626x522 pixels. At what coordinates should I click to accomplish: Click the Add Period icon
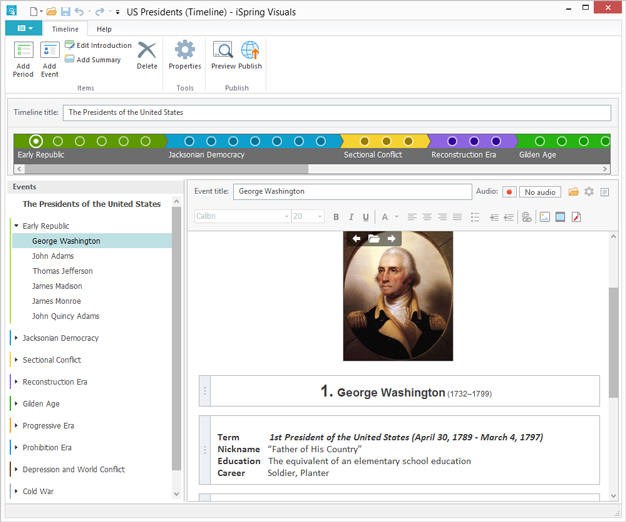pyautogui.click(x=24, y=50)
